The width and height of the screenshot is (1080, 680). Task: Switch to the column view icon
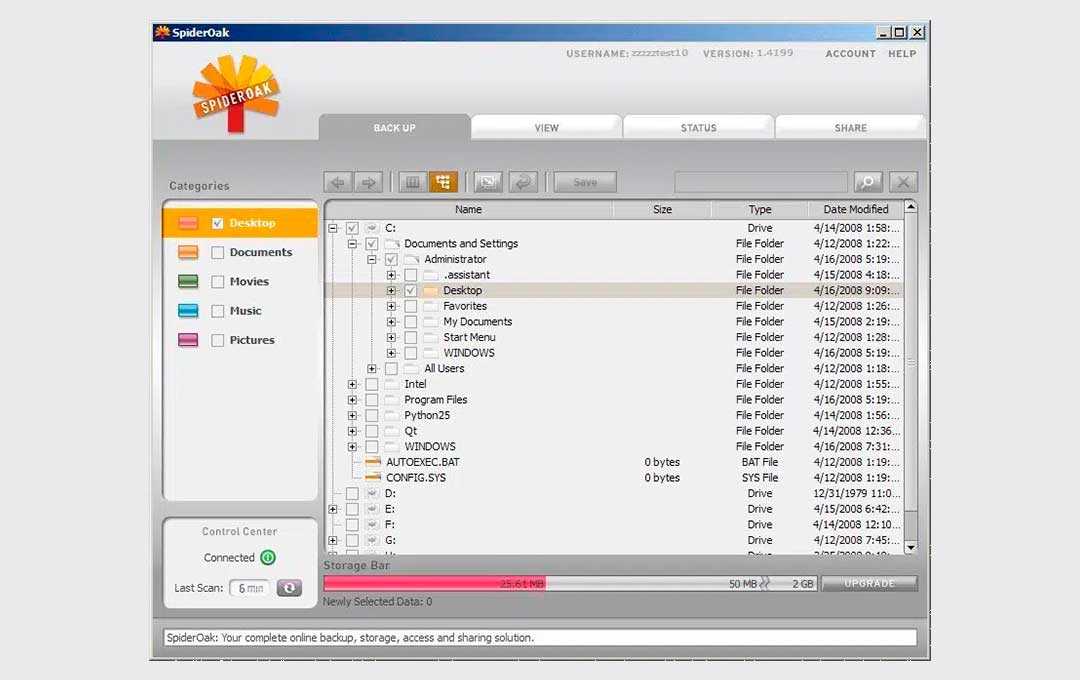pos(413,182)
